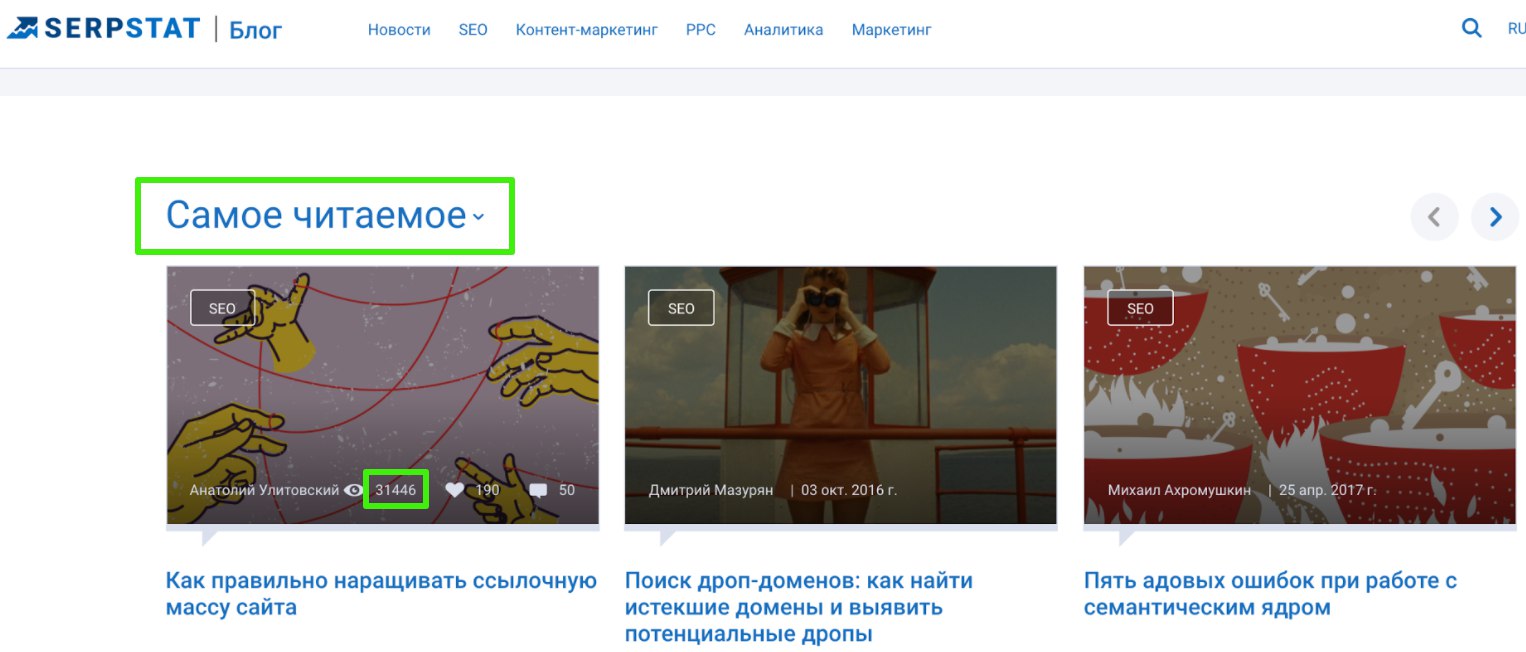Open the Аналитика section
The image size is (1526, 652).
click(784, 30)
